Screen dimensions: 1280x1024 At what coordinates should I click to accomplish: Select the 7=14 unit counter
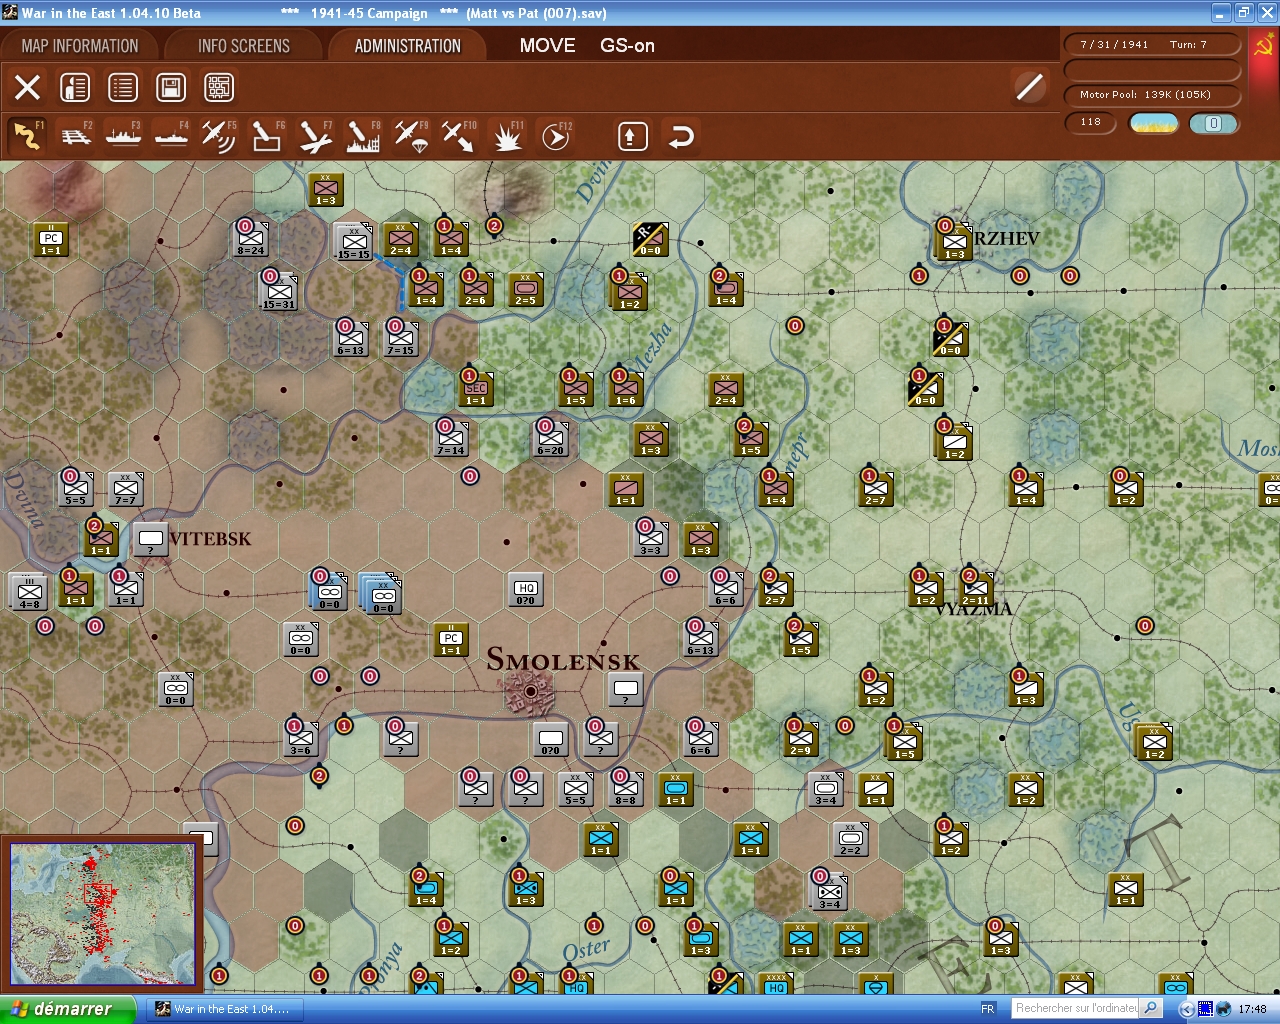451,439
